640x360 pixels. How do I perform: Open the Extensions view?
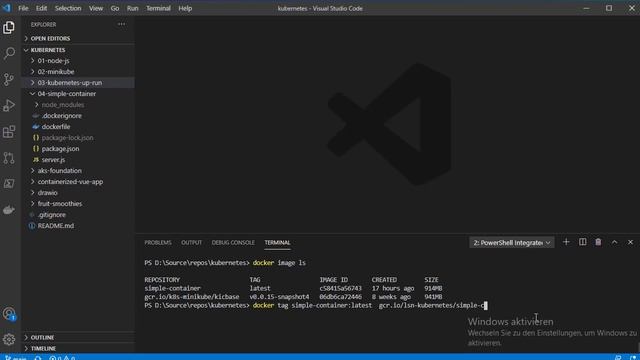[9, 131]
